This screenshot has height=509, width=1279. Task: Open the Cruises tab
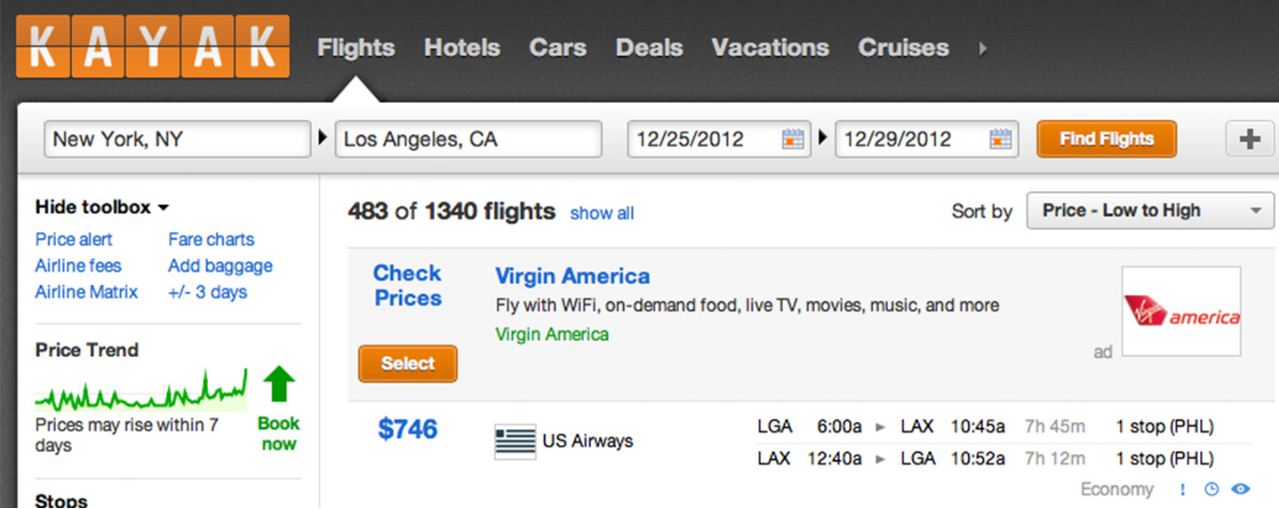903,48
